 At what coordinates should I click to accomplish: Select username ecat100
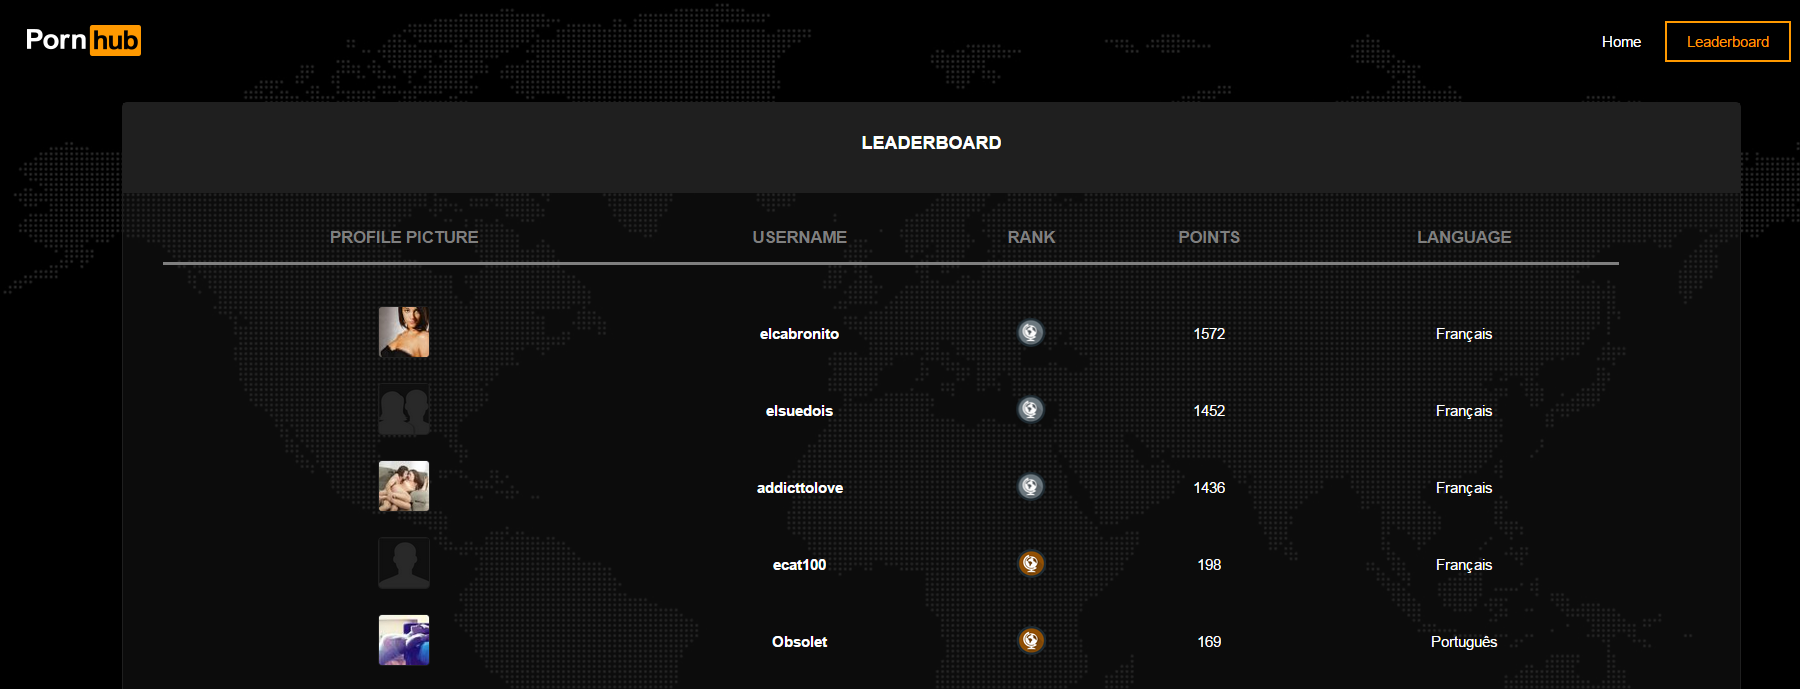[x=799, y=565]
